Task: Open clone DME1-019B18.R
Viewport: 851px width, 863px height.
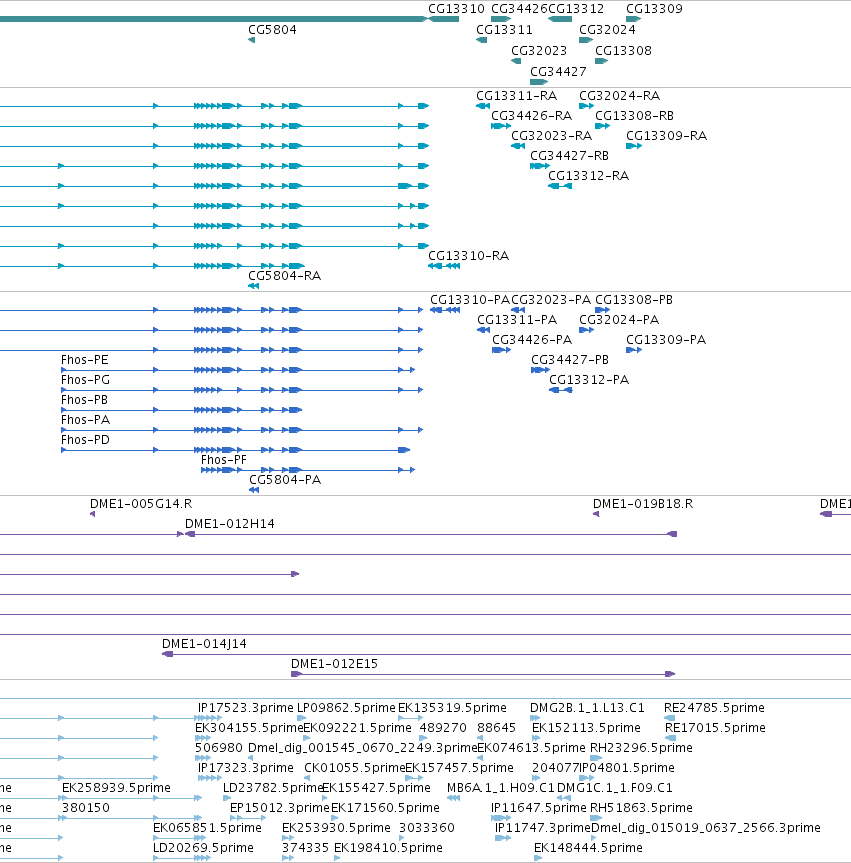Action: coord(643,504)
